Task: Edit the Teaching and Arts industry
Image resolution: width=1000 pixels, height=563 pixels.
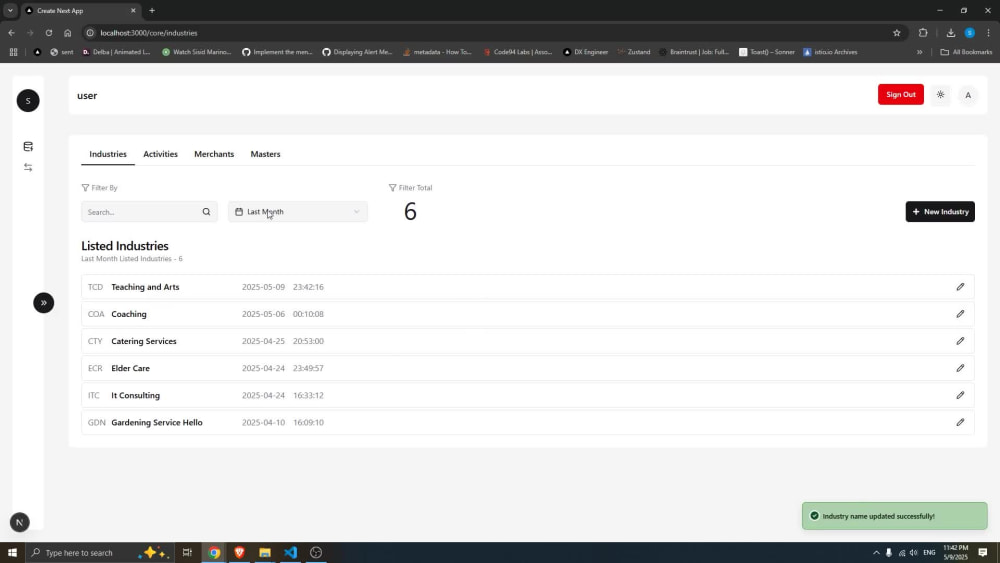Action: pyautogui.click(x=960, y=287)
